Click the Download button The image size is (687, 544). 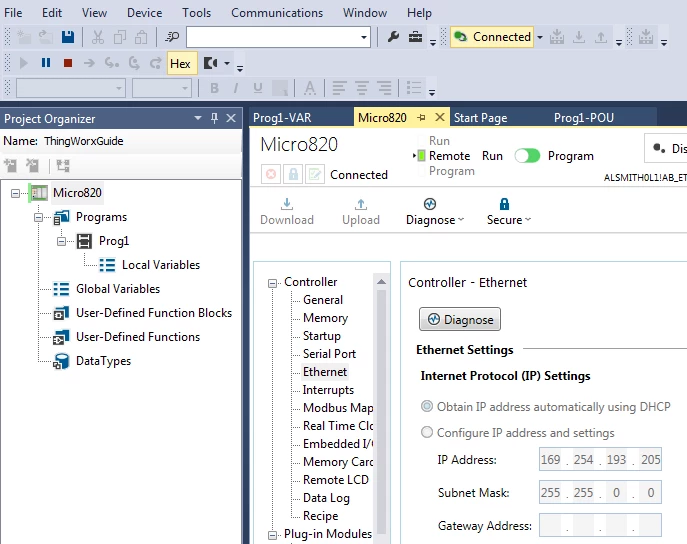point(287,212)
